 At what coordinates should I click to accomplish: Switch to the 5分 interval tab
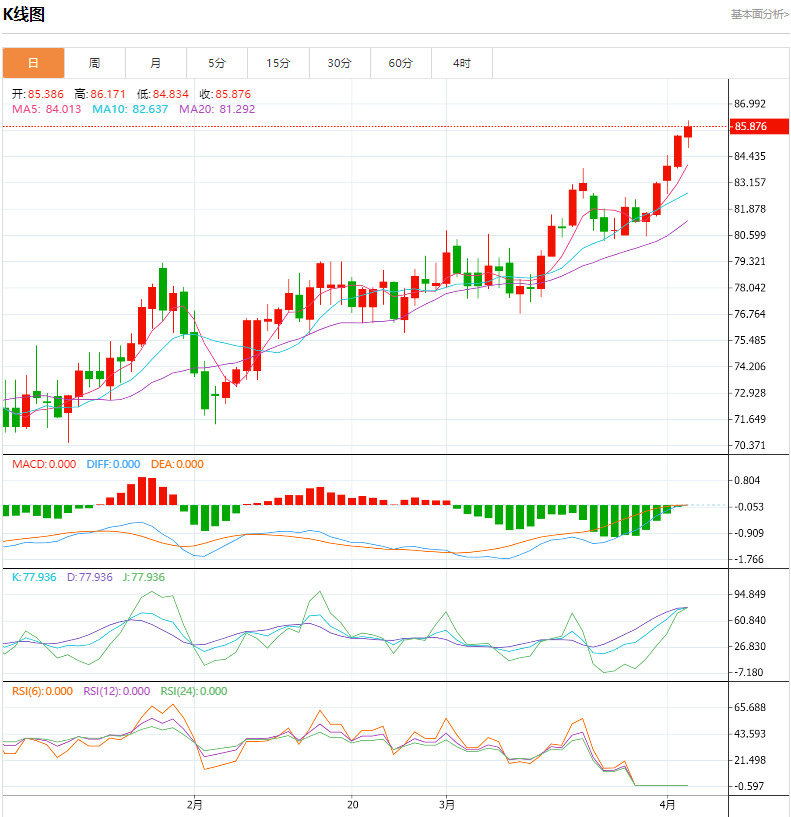(217, 63)
